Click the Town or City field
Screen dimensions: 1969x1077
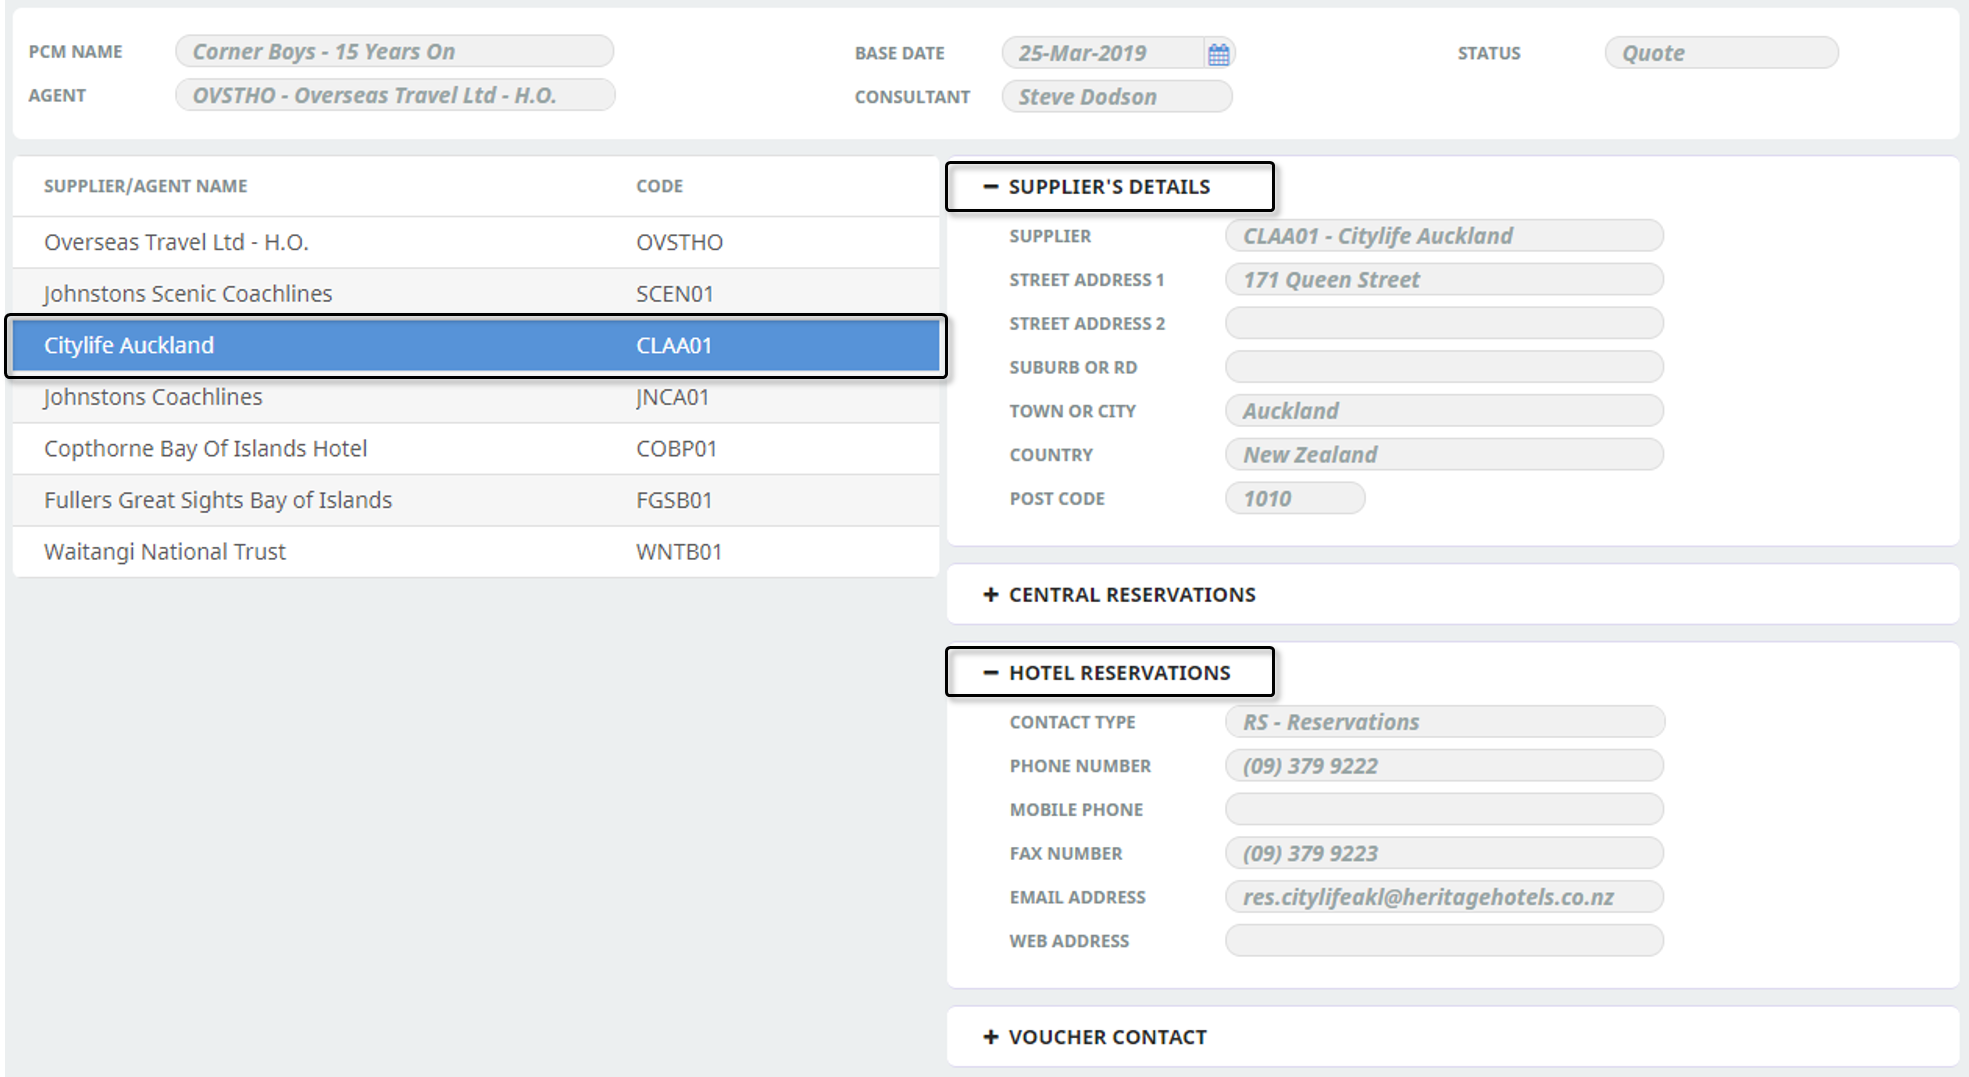coord(1444,411)
